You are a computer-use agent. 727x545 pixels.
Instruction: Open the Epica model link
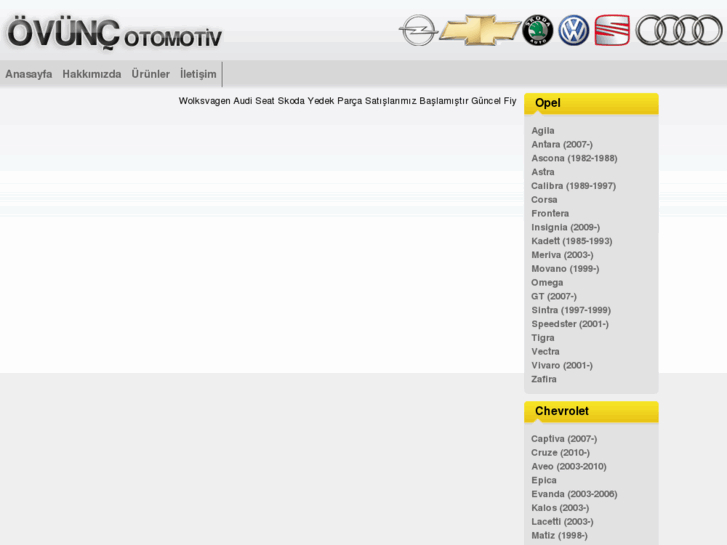tap(544, 480)
